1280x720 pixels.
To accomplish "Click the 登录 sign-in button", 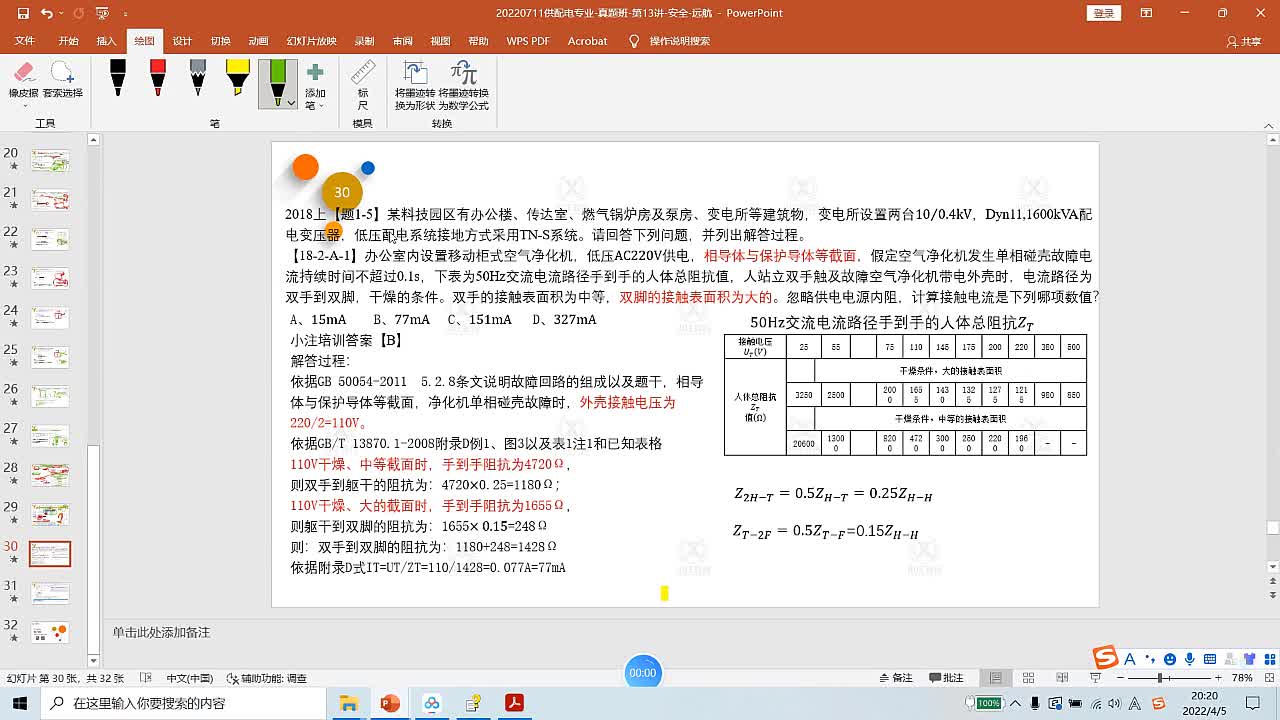I will click(x=1103, y=13).
